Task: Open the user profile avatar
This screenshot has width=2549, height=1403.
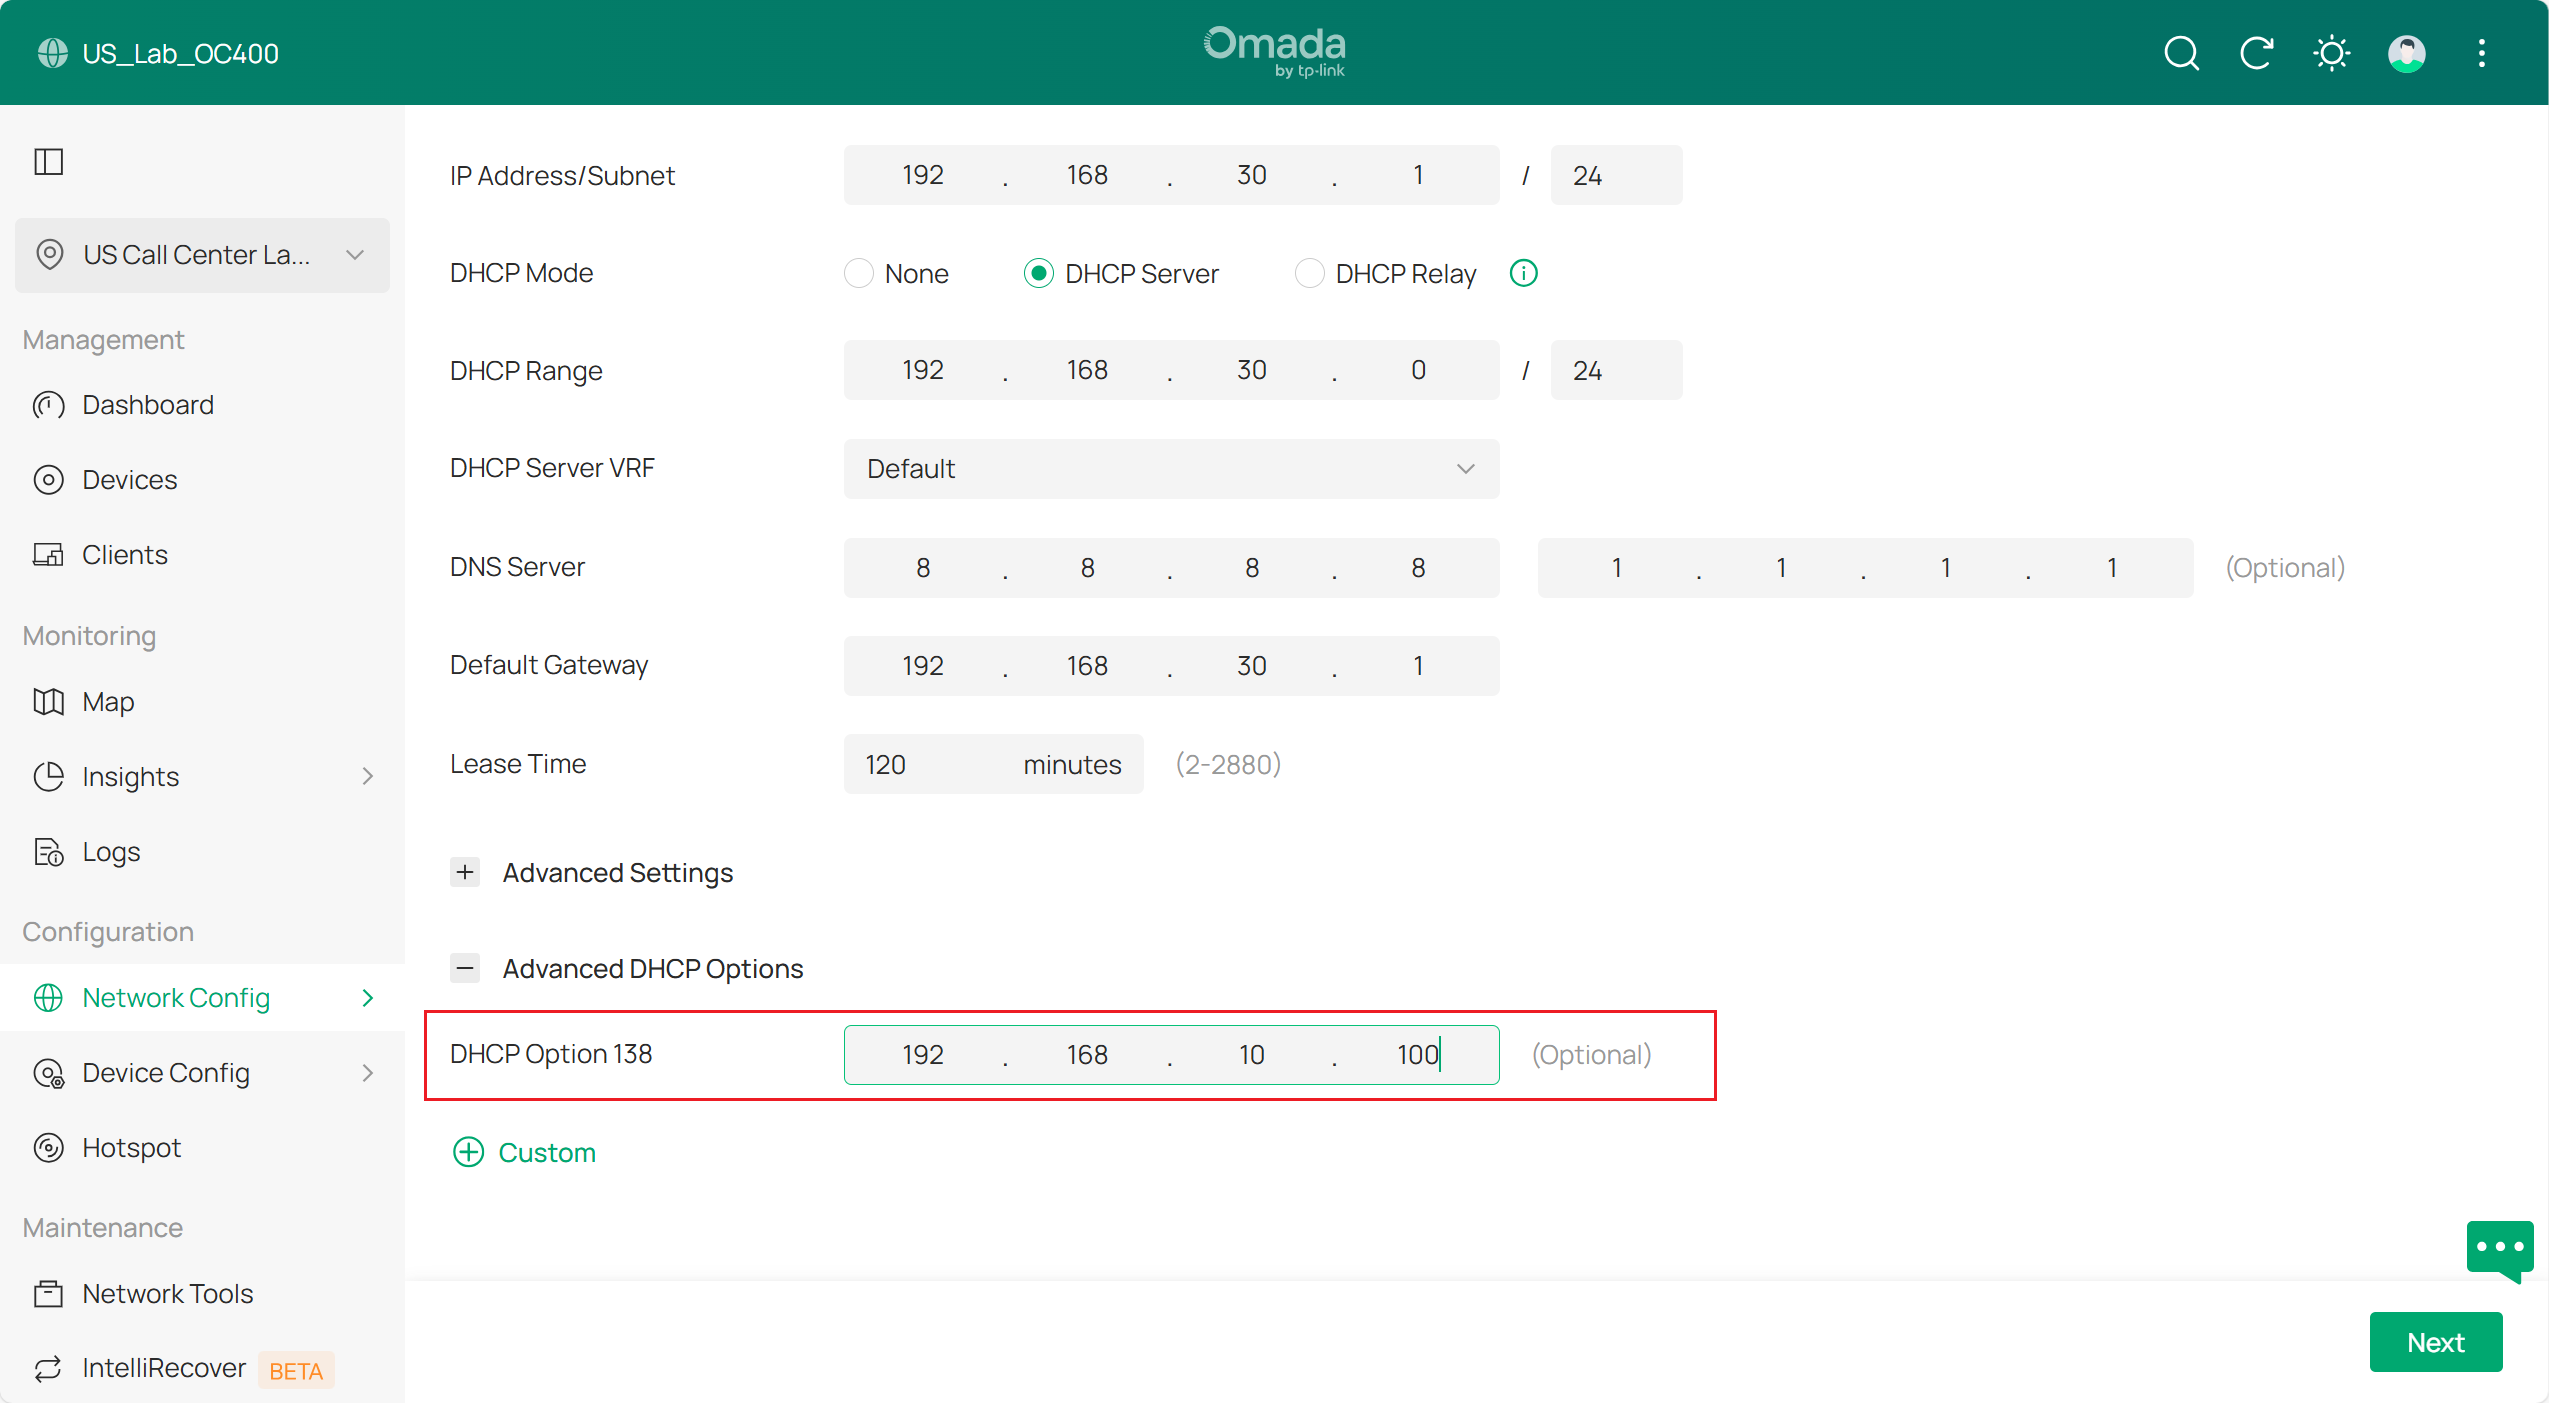Action: [2406, 53]
